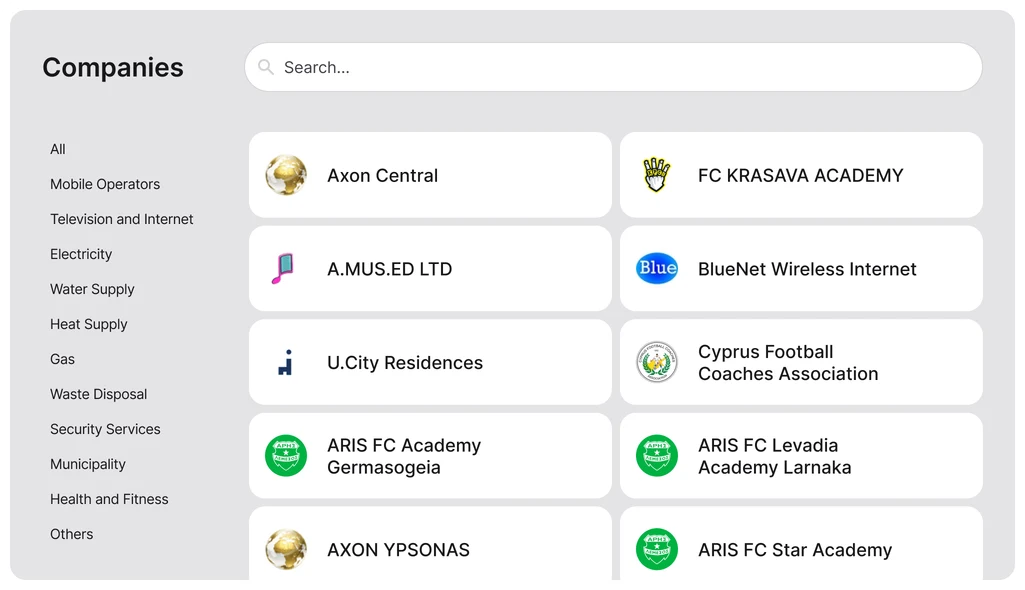The height and width of the screenshot is (590, 1025).
Task: Click the ARIS FC Levadia Academy green badge
Action: point(657,456)
